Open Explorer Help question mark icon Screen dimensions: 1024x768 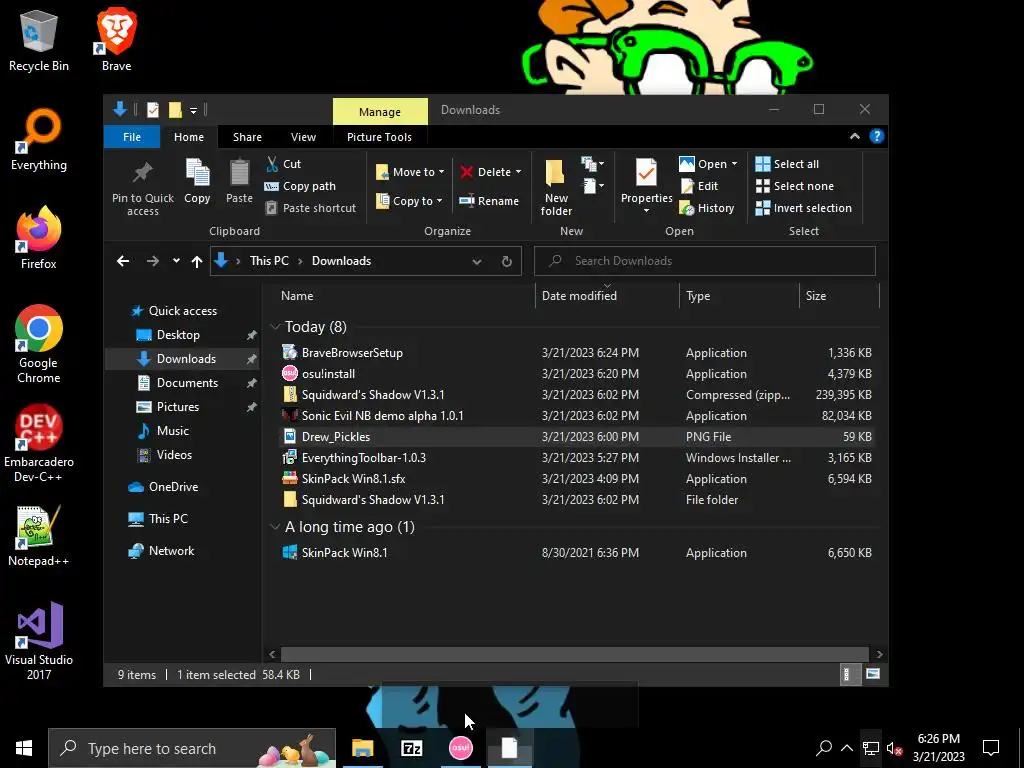point(876,136)
